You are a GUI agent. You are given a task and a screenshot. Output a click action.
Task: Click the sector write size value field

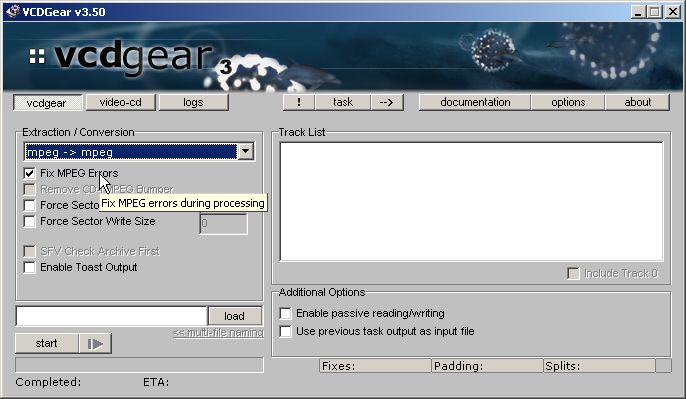[x=224, y=224]
